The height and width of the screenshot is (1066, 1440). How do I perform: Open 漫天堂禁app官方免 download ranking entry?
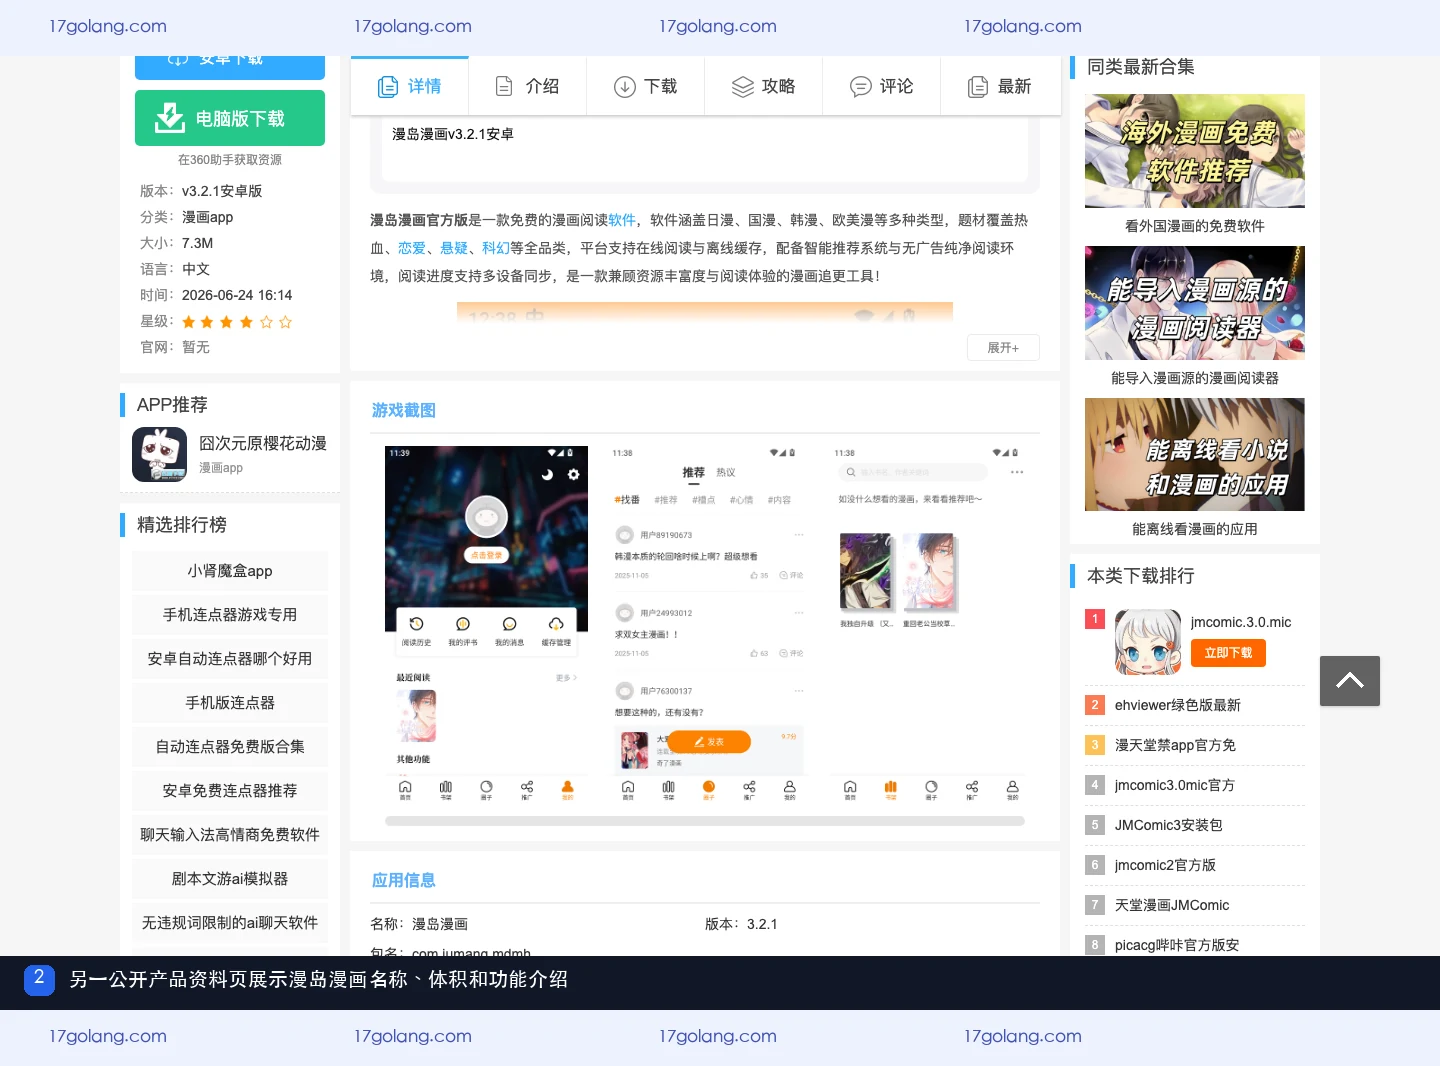point(1175,745)
